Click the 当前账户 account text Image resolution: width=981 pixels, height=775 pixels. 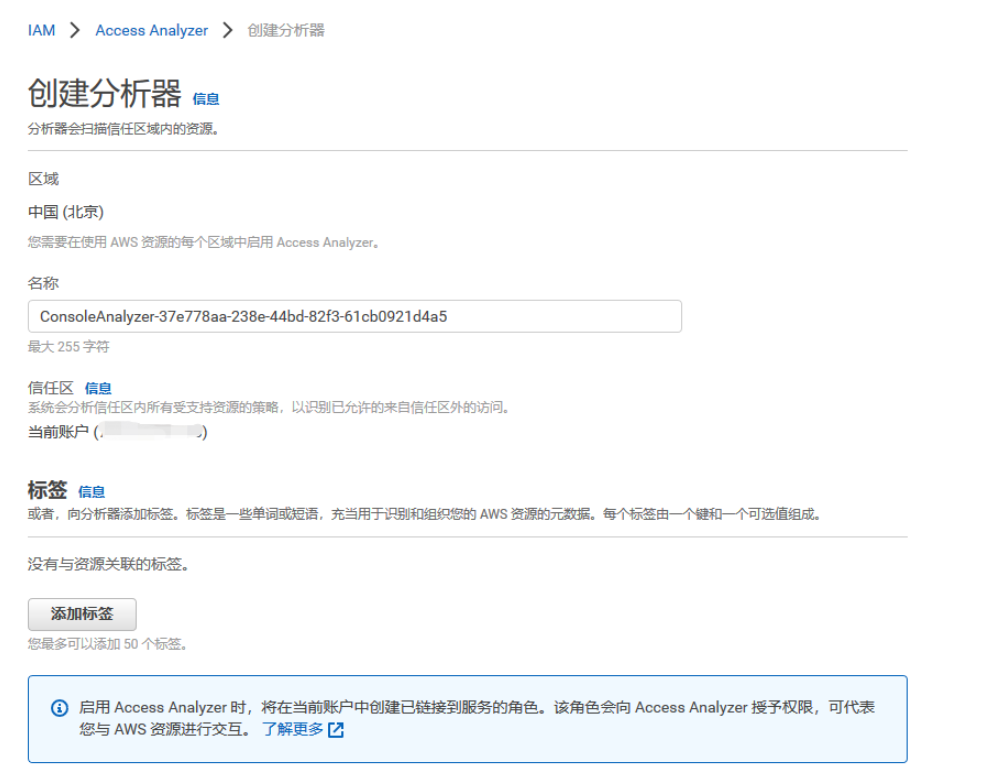(118, 432)
